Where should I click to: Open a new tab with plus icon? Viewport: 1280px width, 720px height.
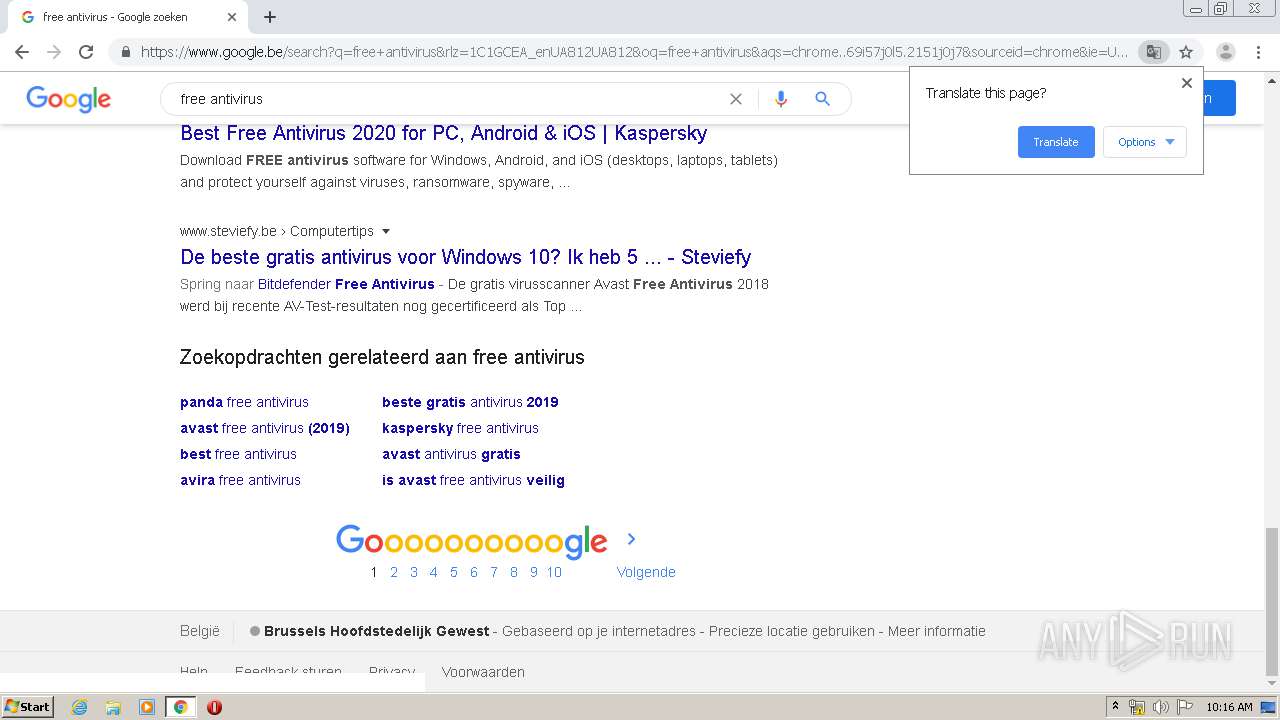coord(270,17)
